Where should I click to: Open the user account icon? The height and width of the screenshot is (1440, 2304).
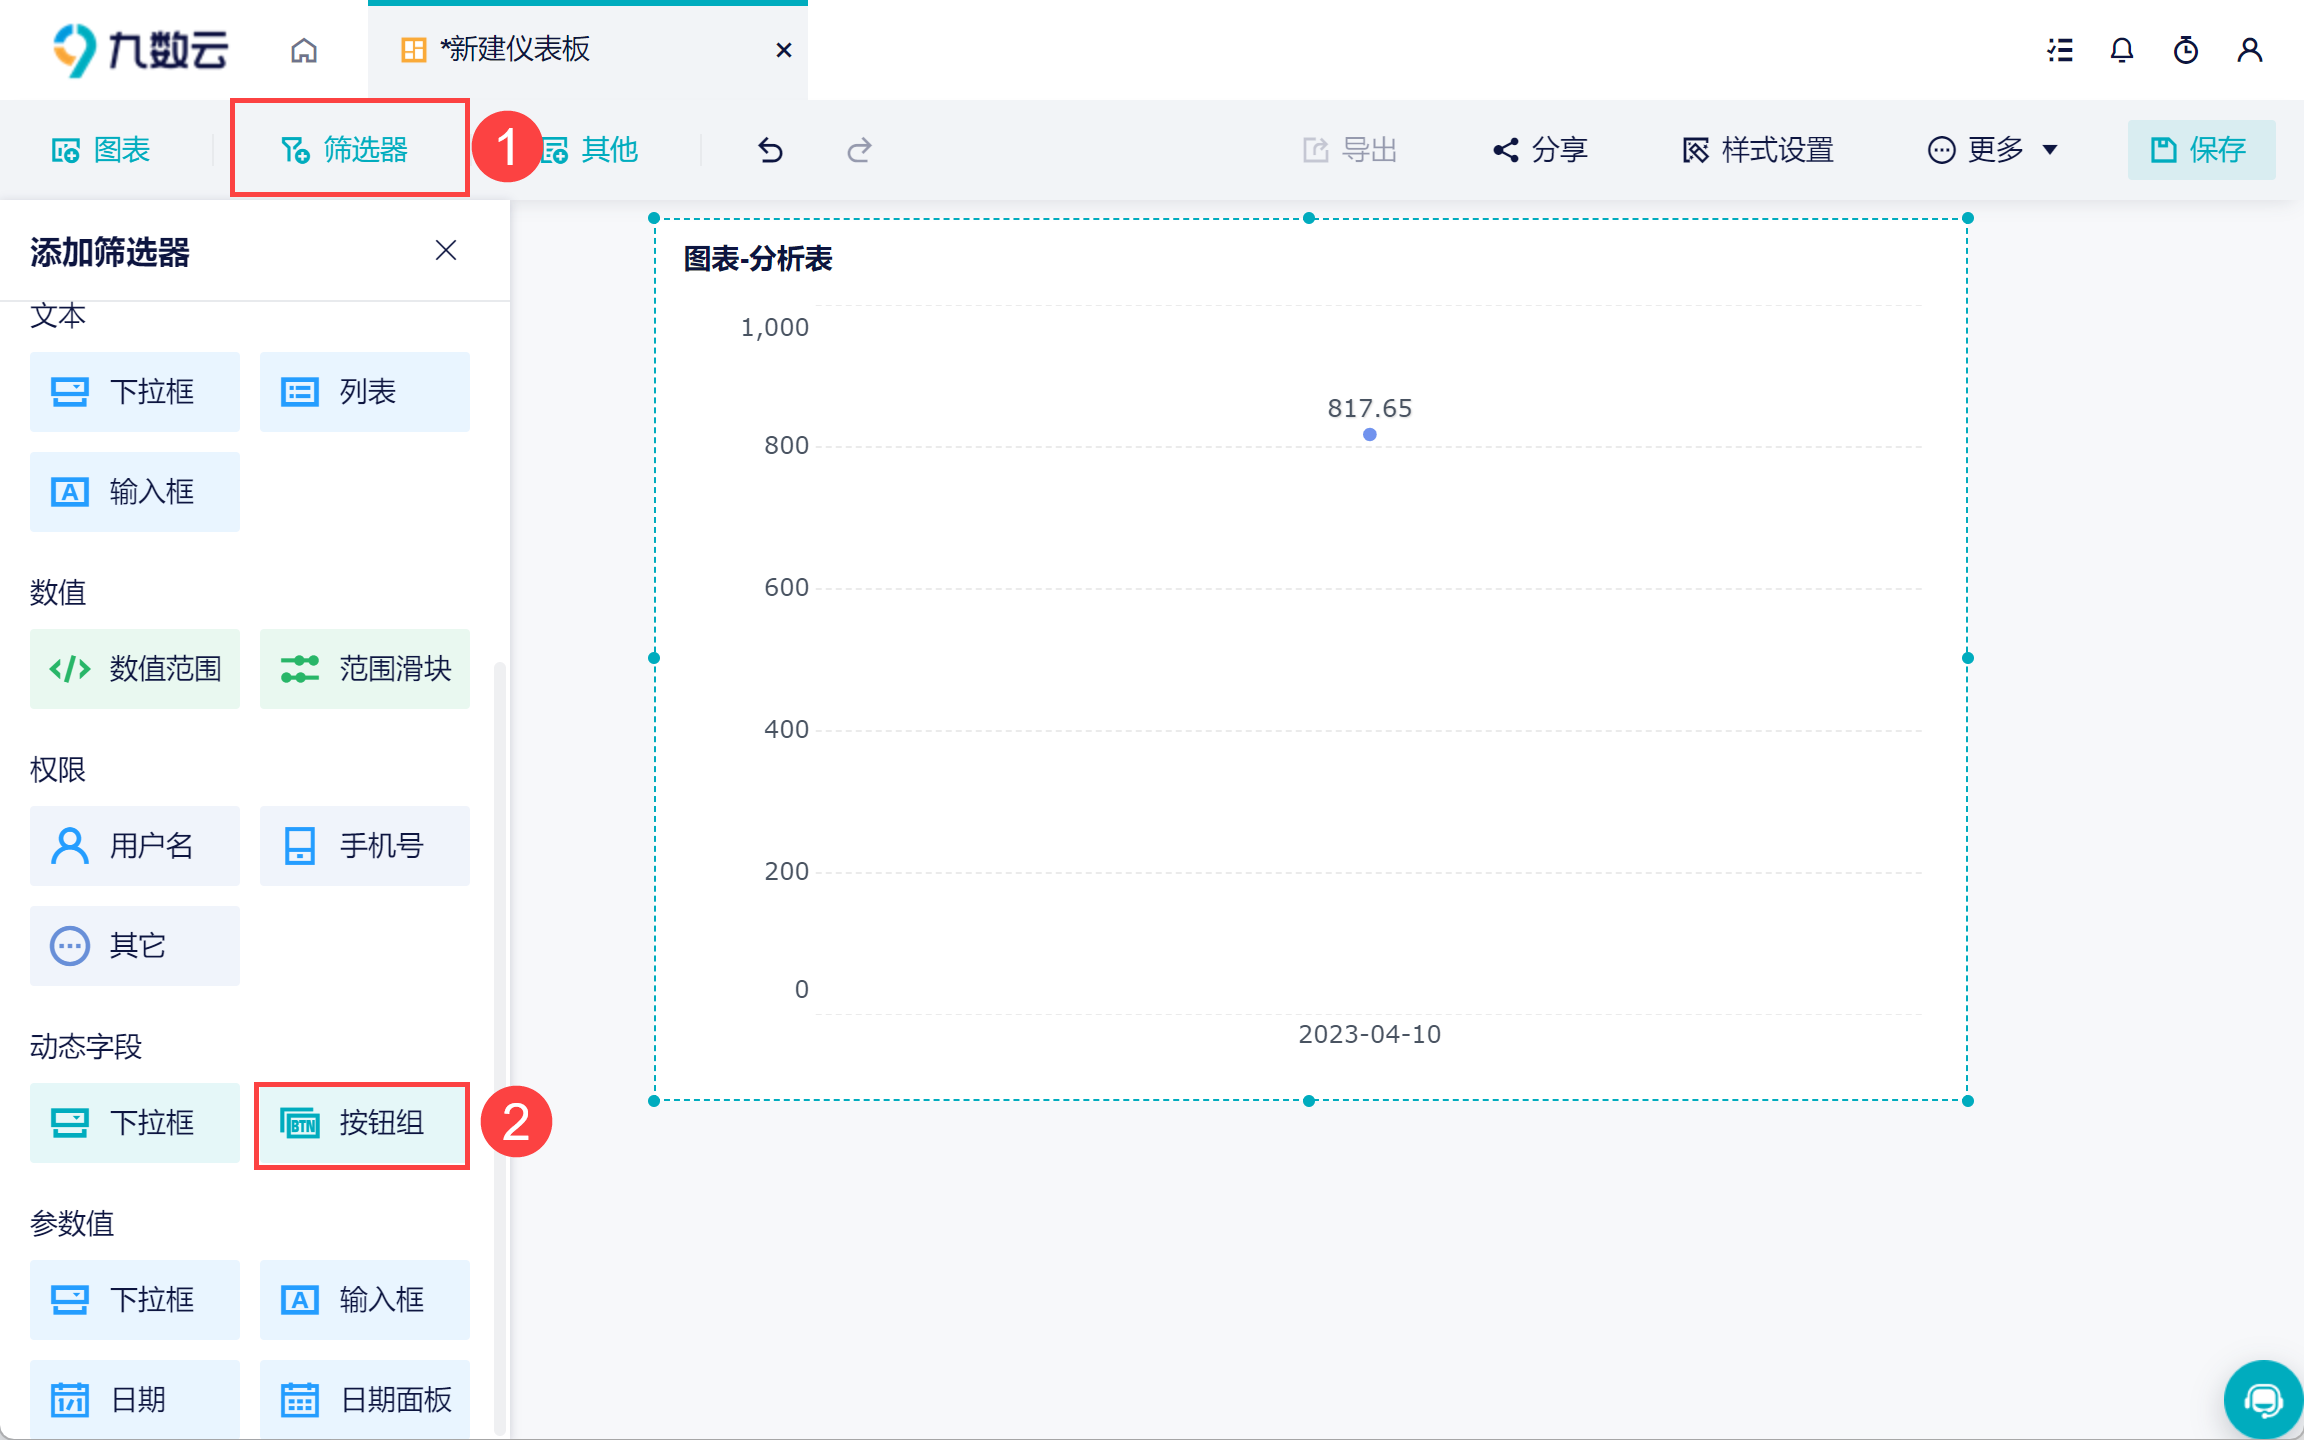(x=2249, y=50)
